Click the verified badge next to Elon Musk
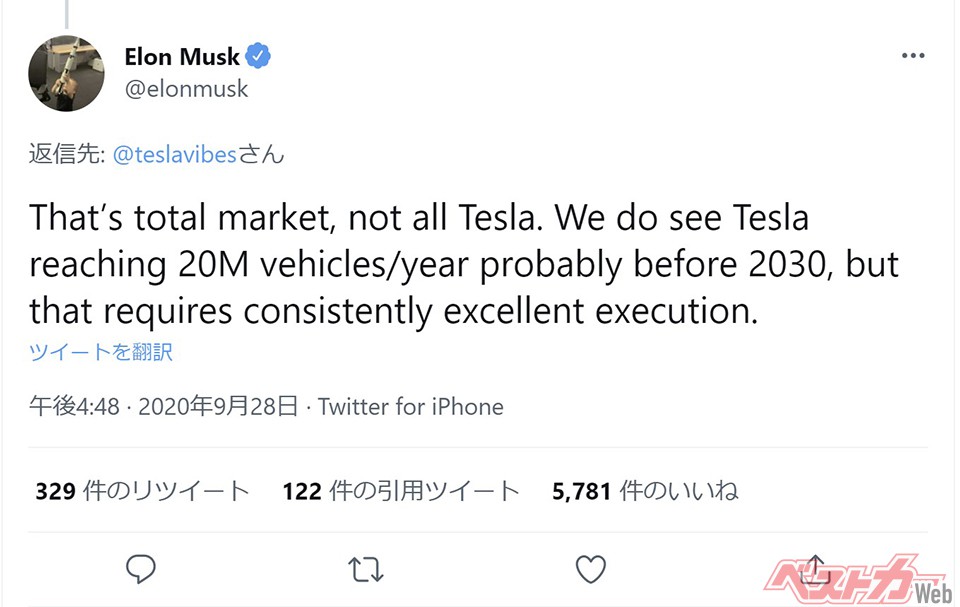 click(256, 56)
